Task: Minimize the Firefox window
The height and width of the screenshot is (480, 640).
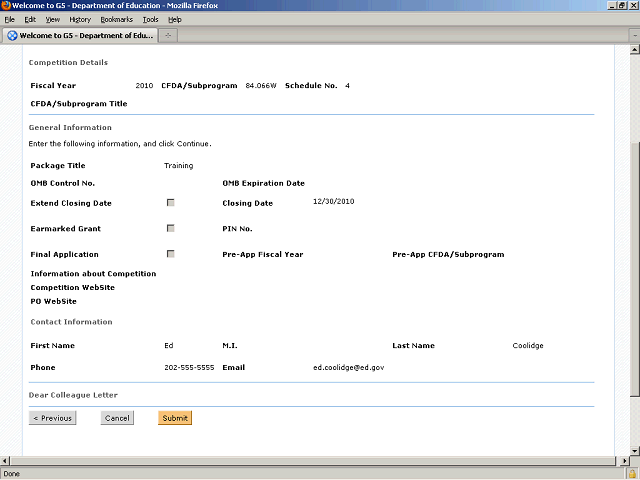Action: tap(612, 5)
